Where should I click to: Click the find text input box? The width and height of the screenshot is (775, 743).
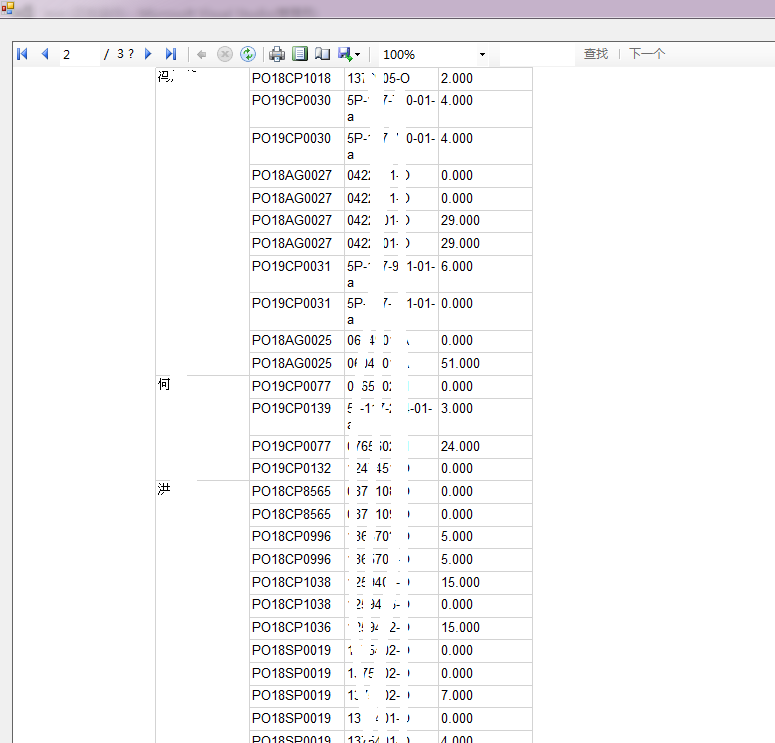tap(537, 54)
